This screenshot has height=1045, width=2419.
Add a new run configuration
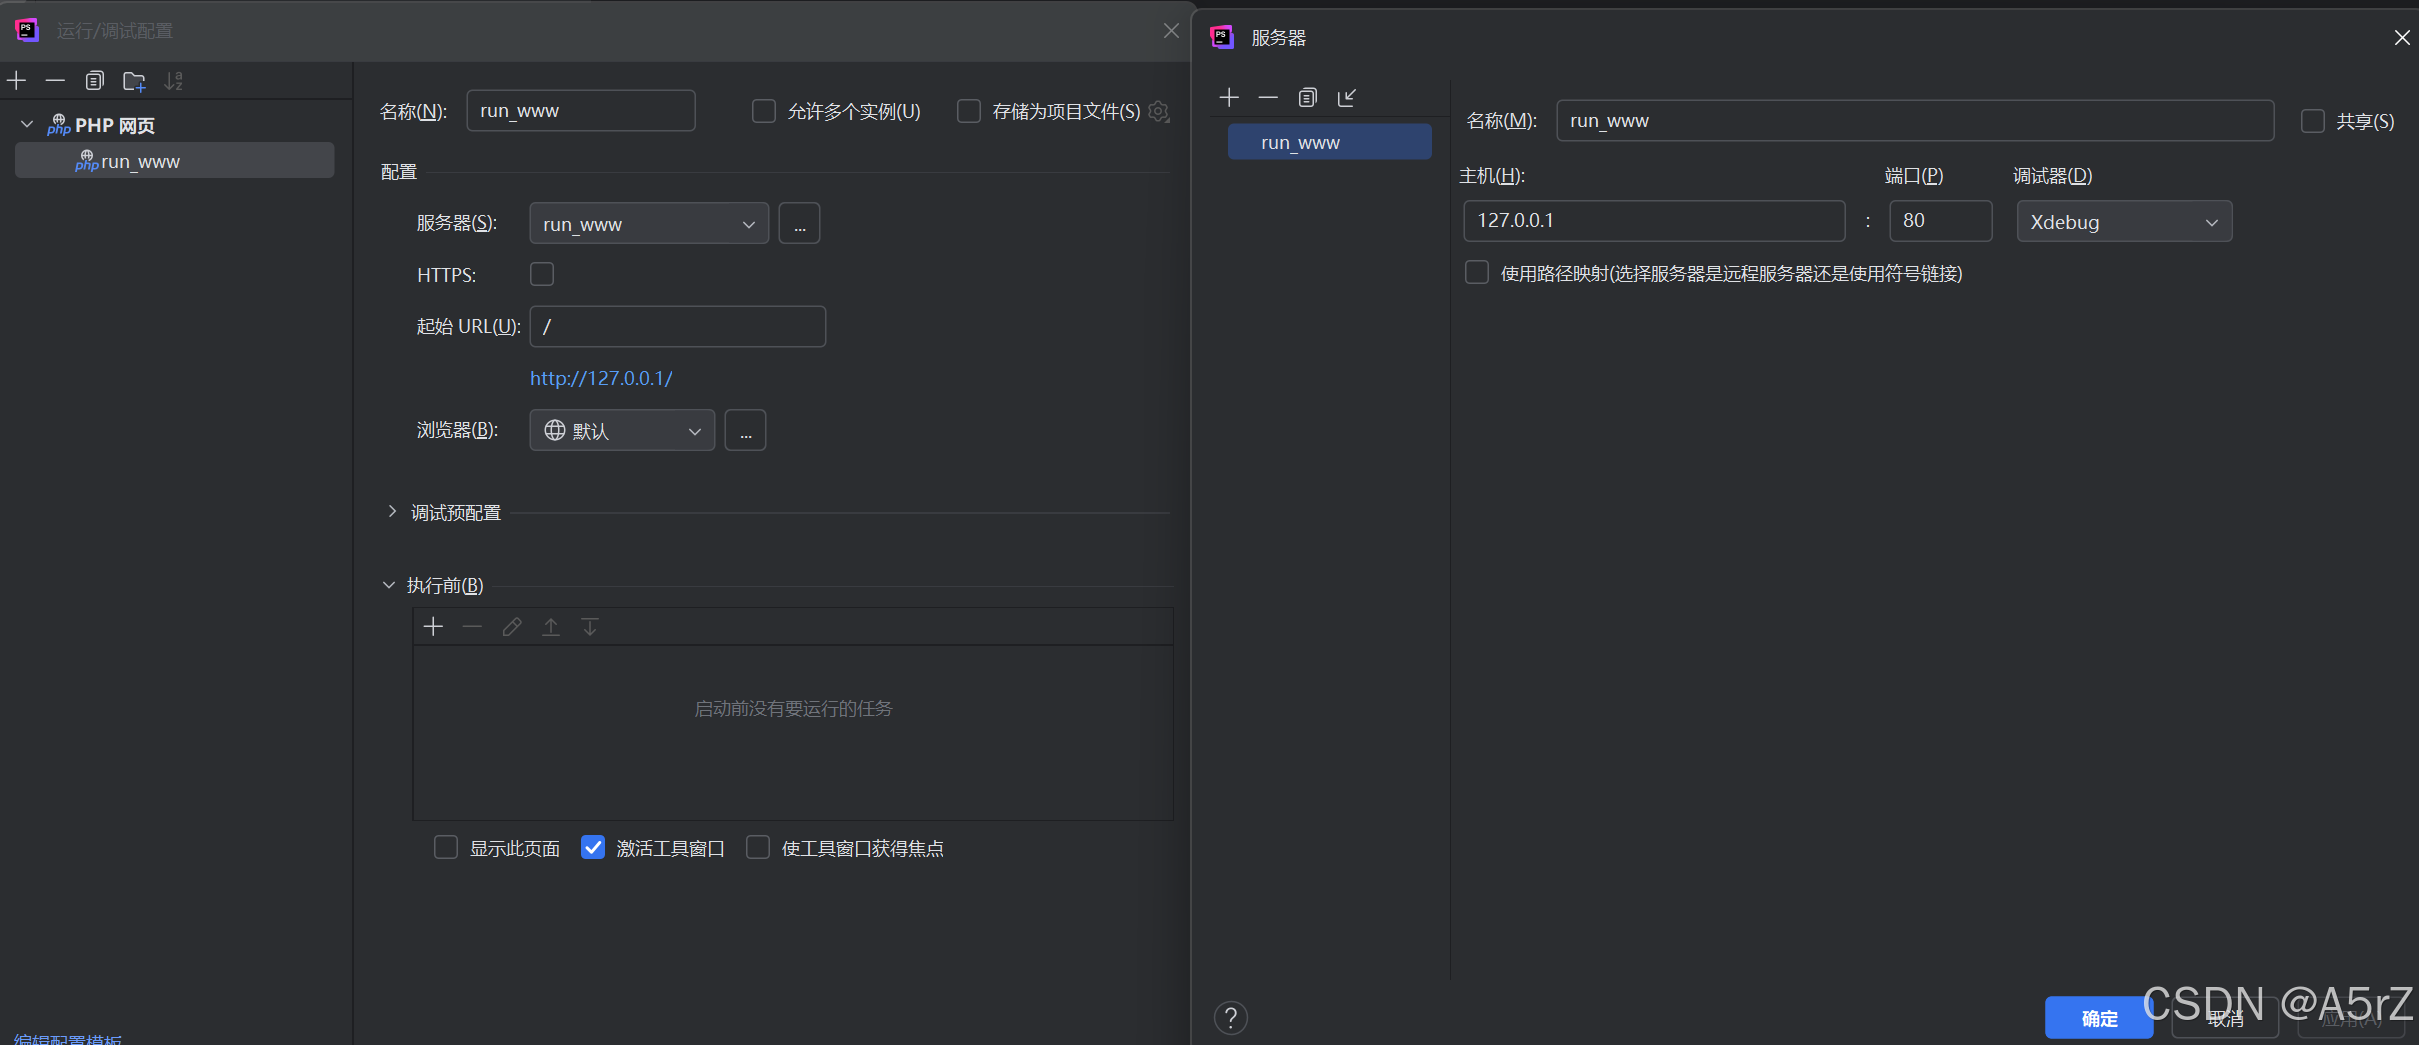16,80
